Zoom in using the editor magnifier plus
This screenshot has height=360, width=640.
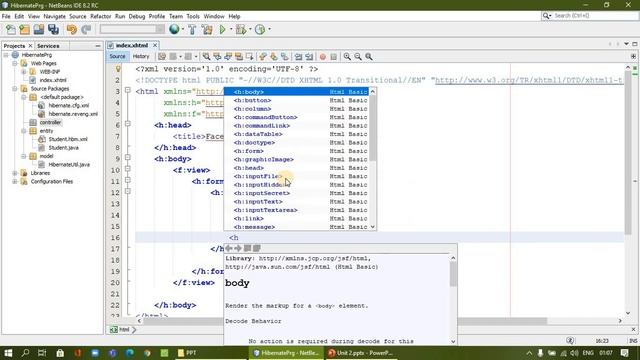click(x=347, y=57)
